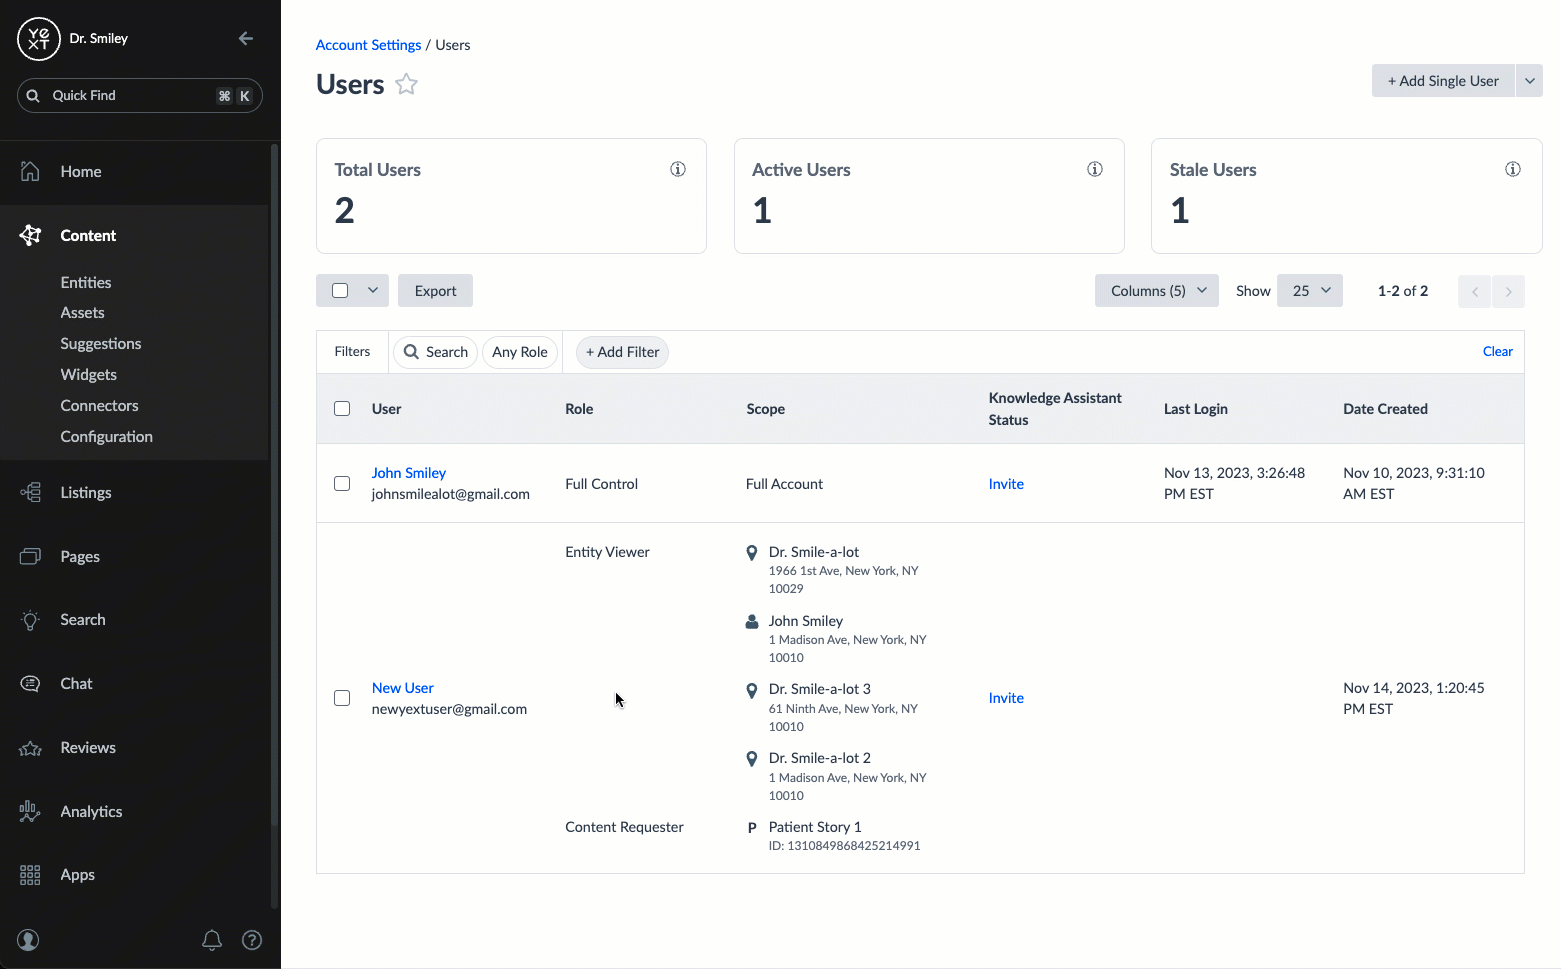1561x969 pixels.
Task: Expand the Add Single User arrow menu
Action: pos(1529,81)
